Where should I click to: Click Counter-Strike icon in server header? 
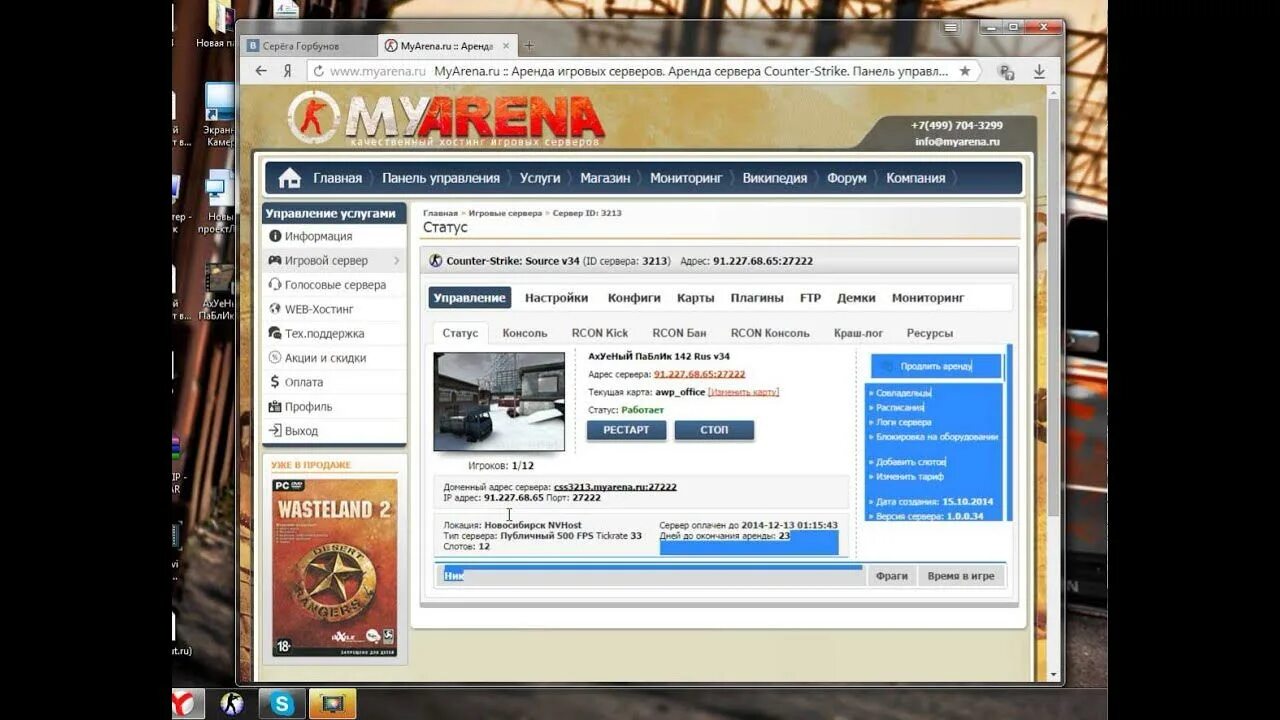pyautogui.click(x=435, y=261)
